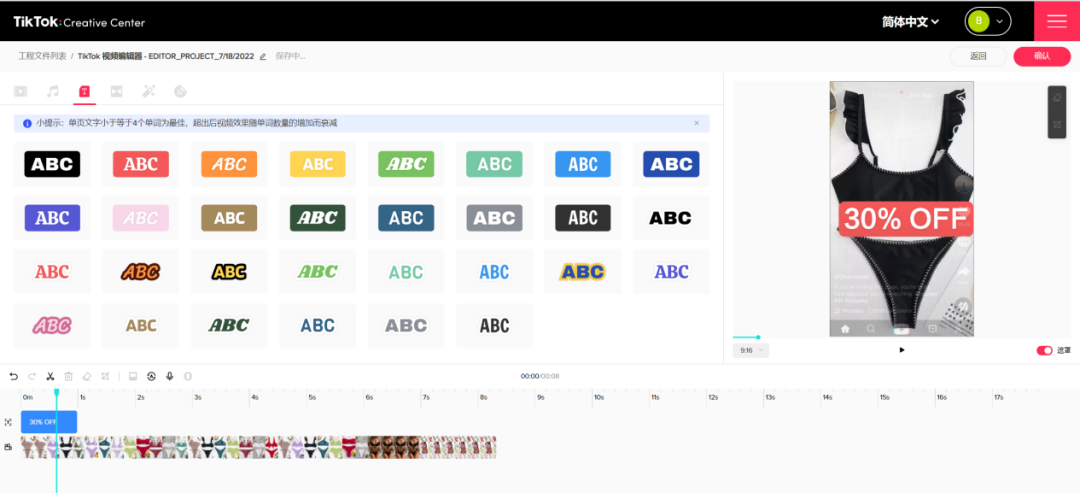Screen dimensions: 1080x493
Task: Expand the user account avatar dropdown
Action: pos(987,21)
